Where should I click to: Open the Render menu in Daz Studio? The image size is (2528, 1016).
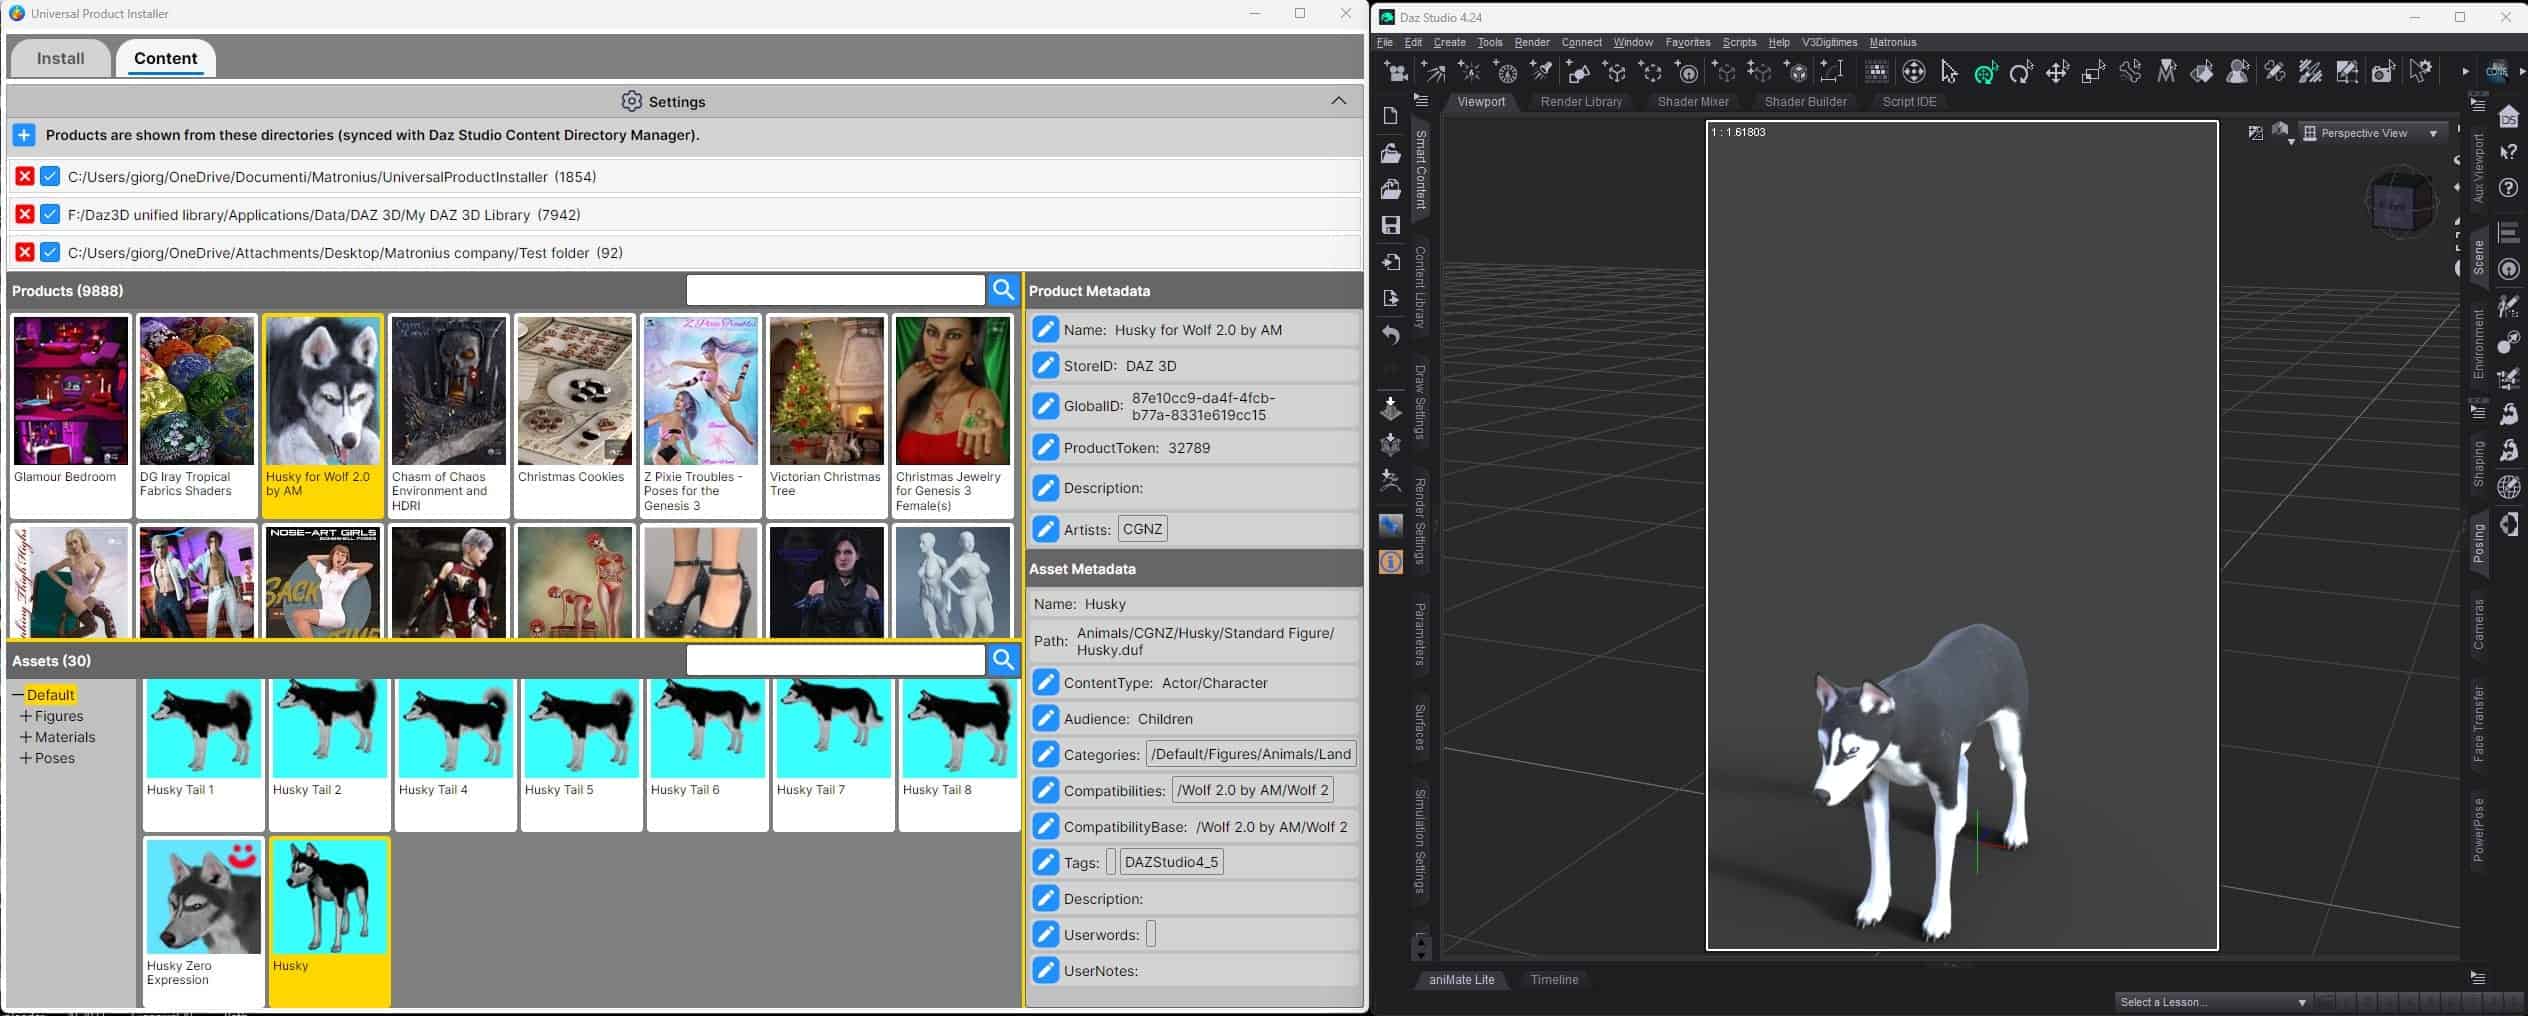point(1531,42)
